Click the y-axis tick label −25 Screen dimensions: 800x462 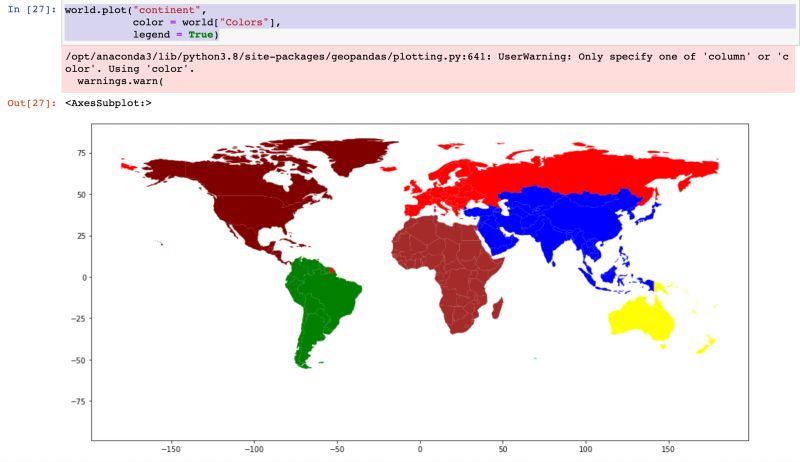click(x=79, y=319)
